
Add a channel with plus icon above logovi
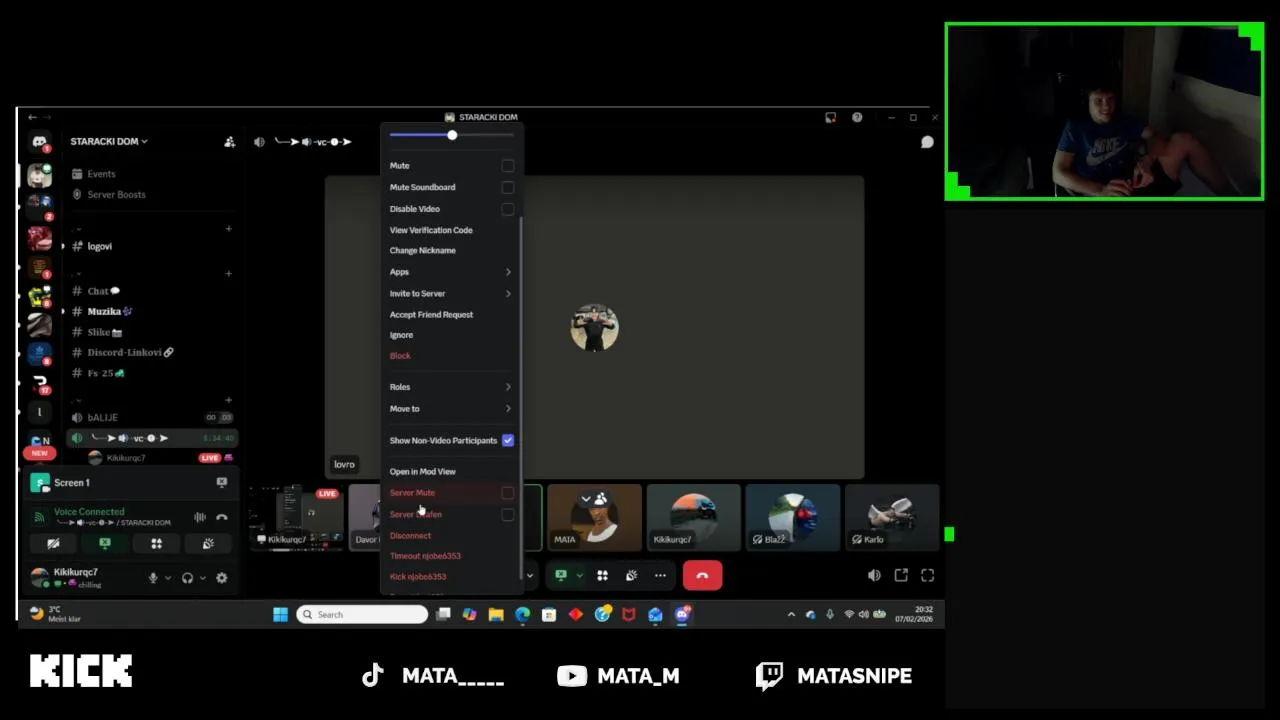(x=228, y=229)
